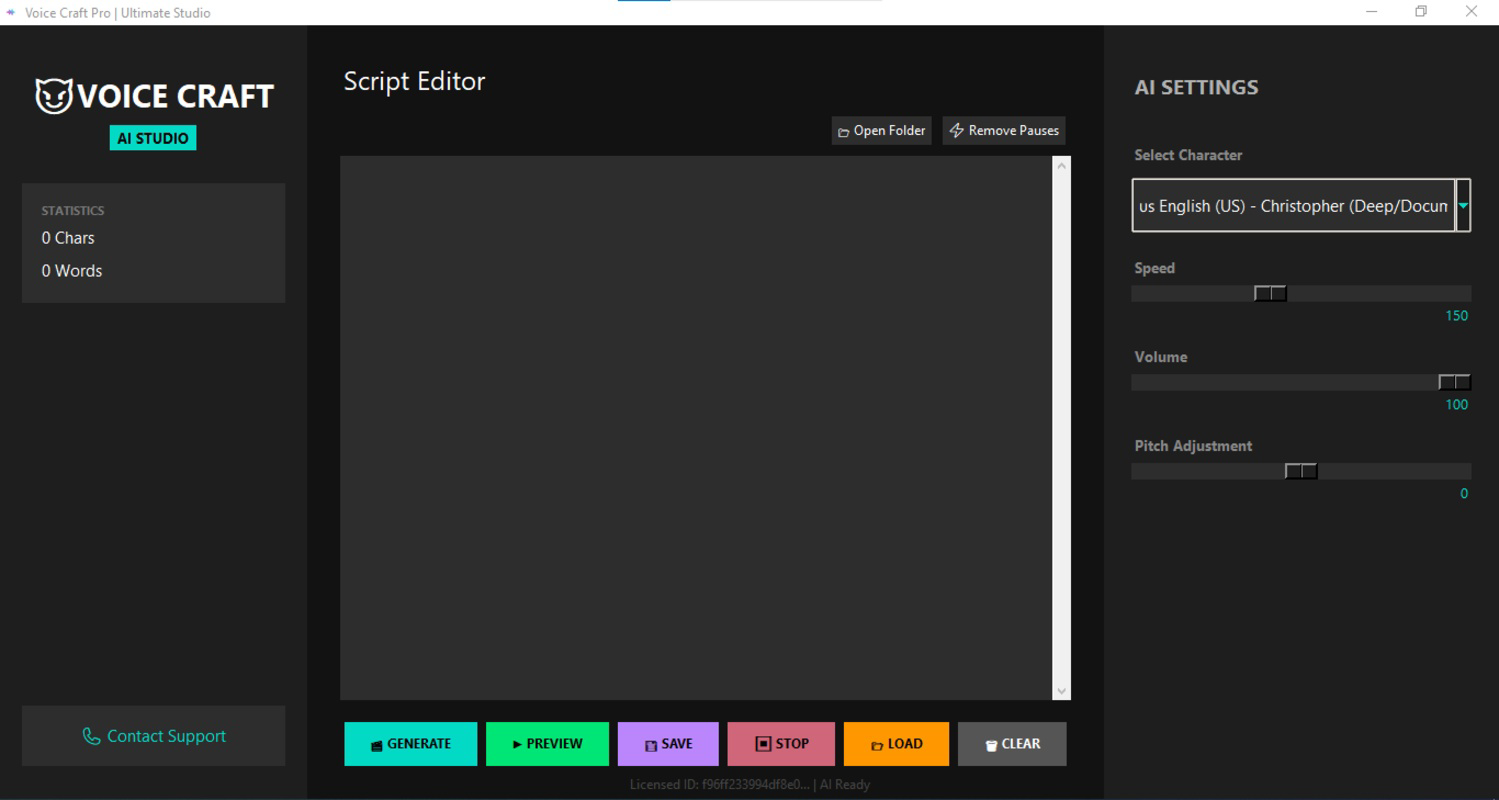Click the Speed value 150

[1456, 316]
